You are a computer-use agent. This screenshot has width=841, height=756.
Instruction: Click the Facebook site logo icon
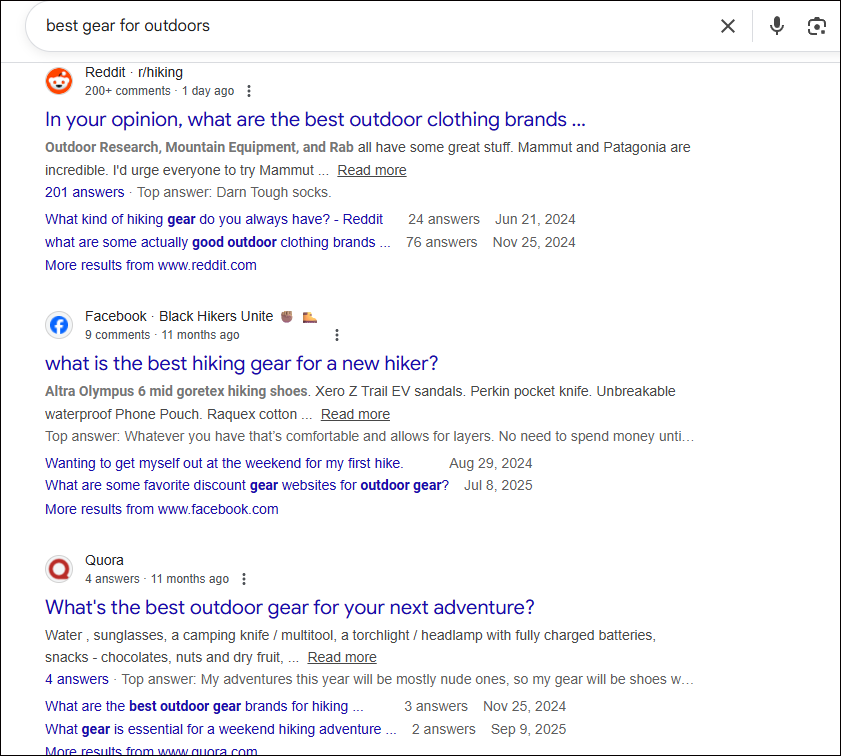[59, 325]
